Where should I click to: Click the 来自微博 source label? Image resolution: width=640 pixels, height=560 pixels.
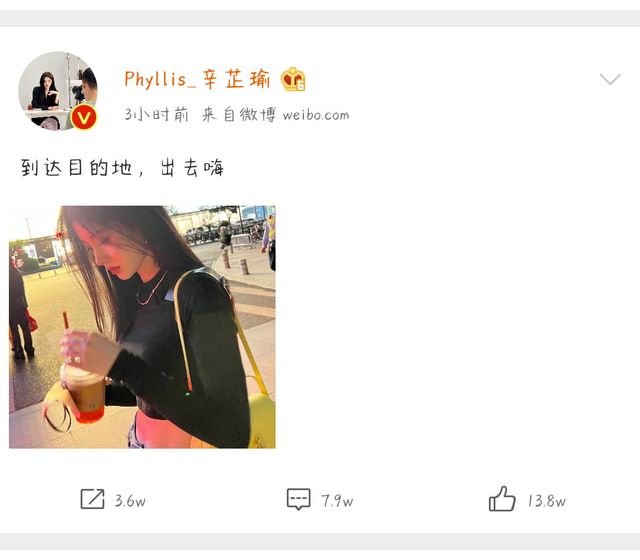(239, 115)
